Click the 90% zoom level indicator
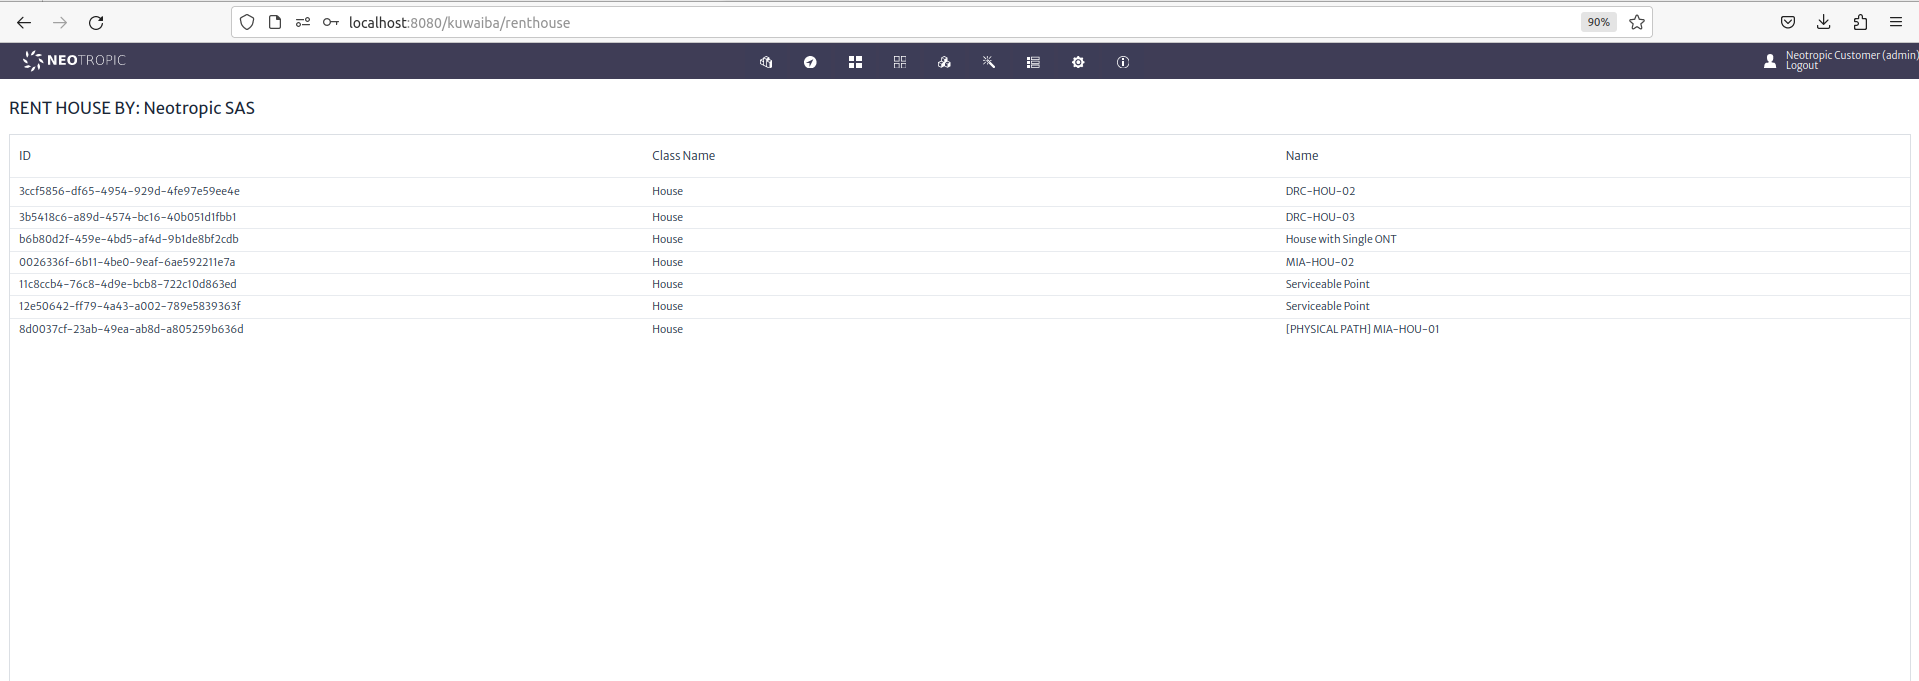Screen dimensions: 1919x681 (x=1598, y=22)
